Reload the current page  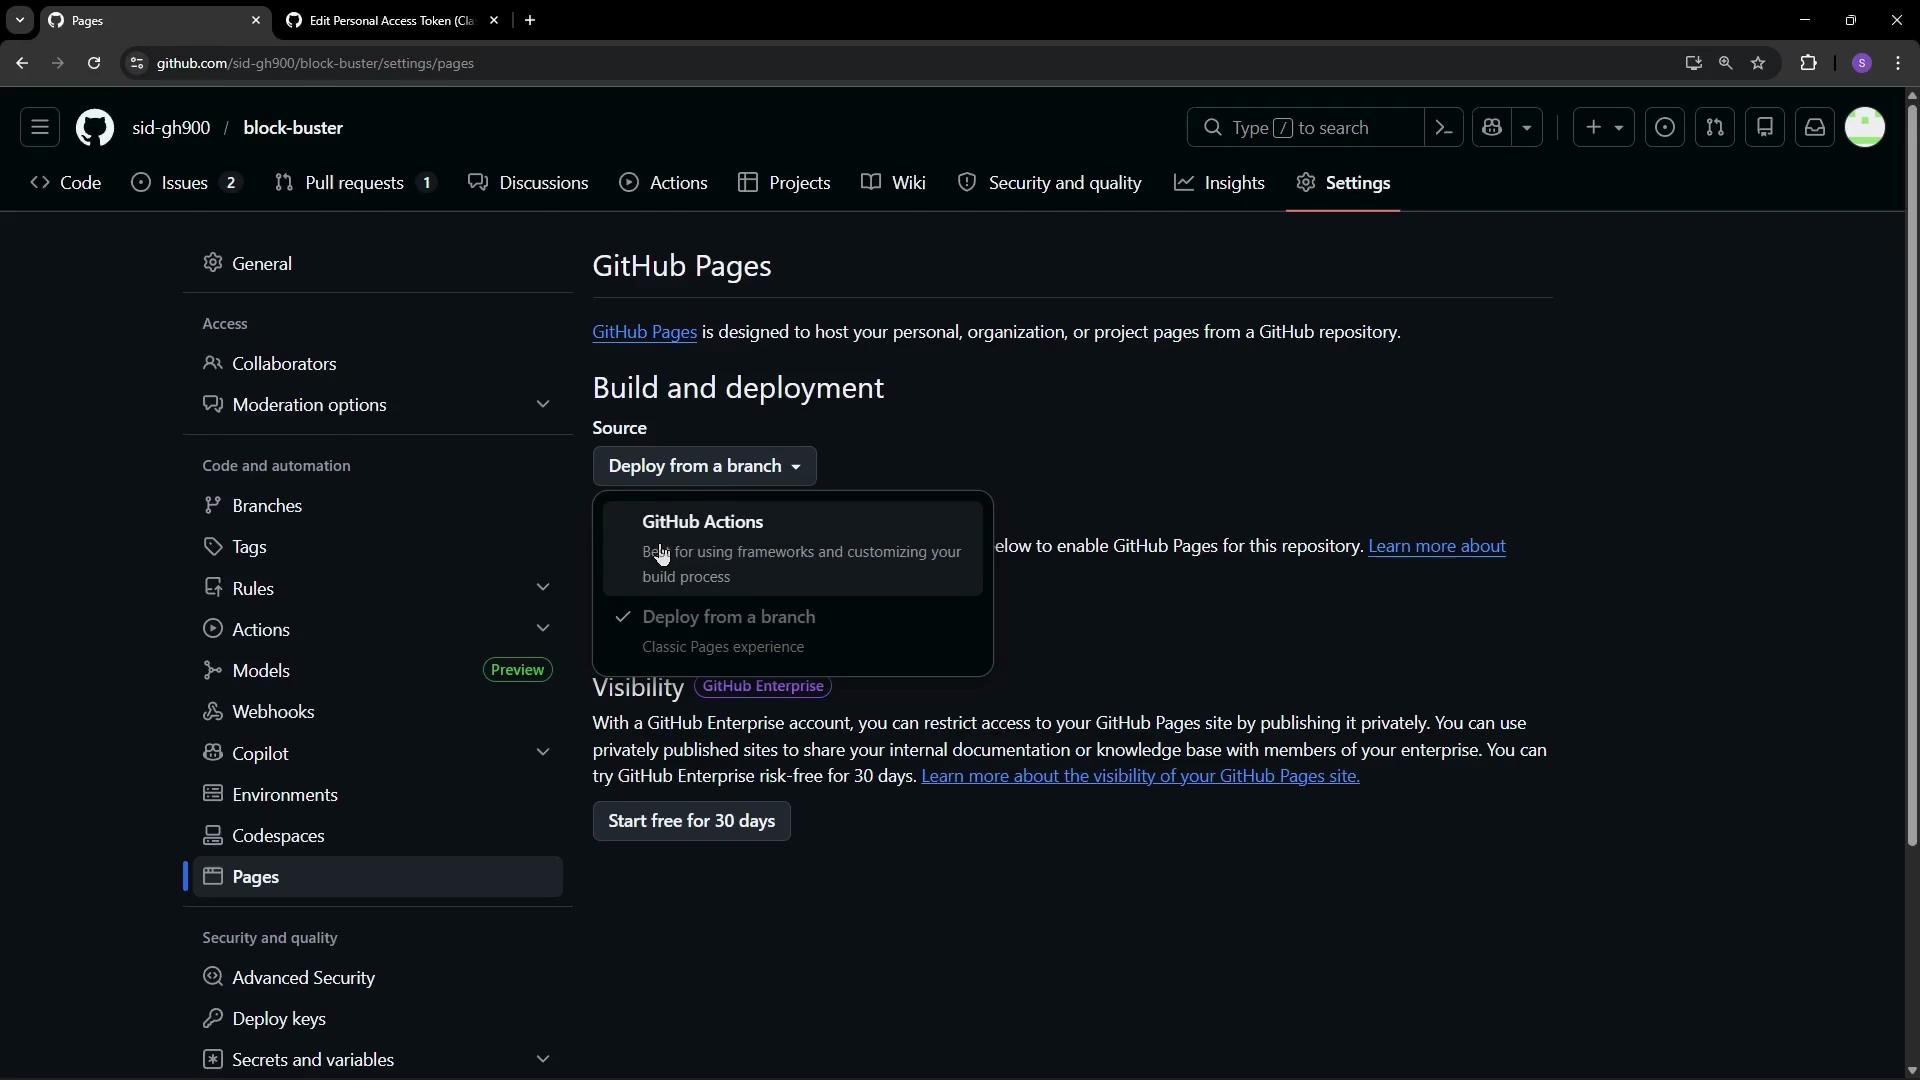(x=94, y=63)
